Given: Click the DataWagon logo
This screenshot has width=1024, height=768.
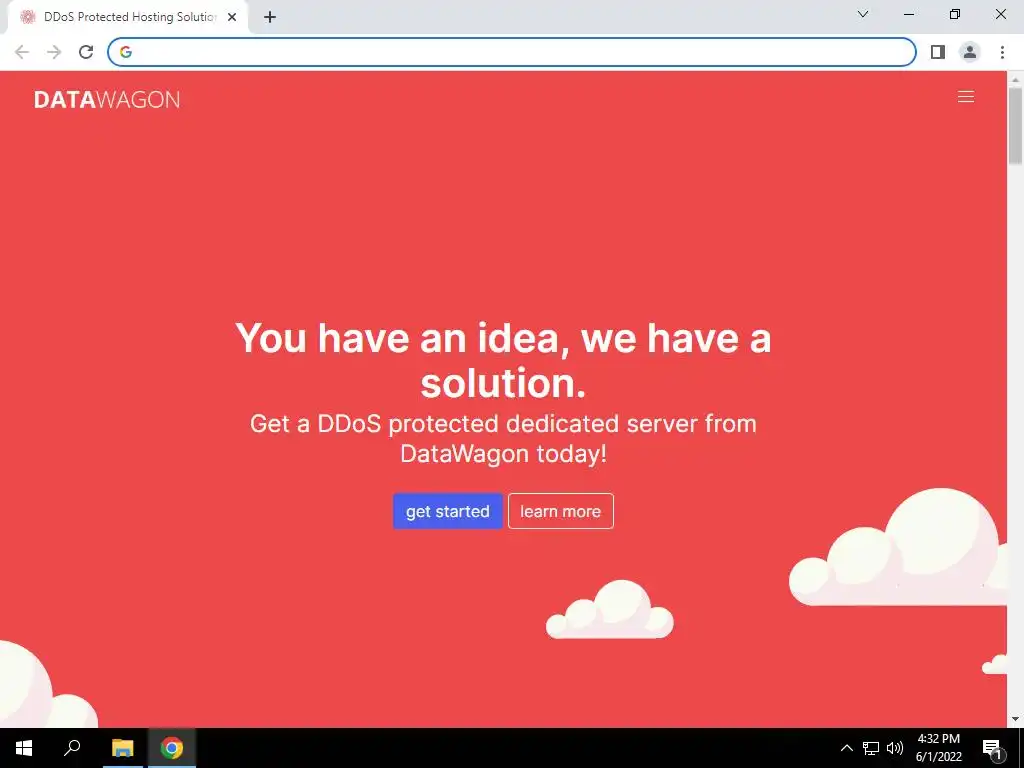Looking at the screenshot, I should pos(107,99).
